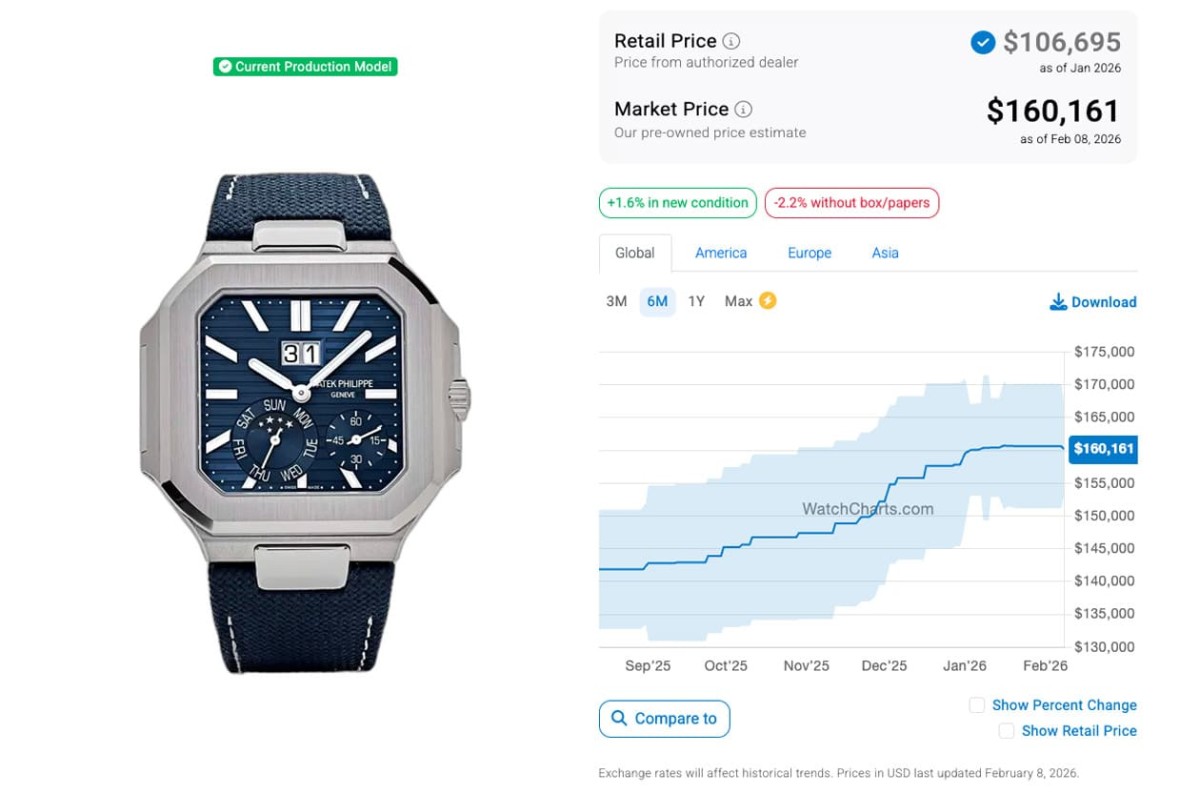Click the Download arrow icon

1058,302
